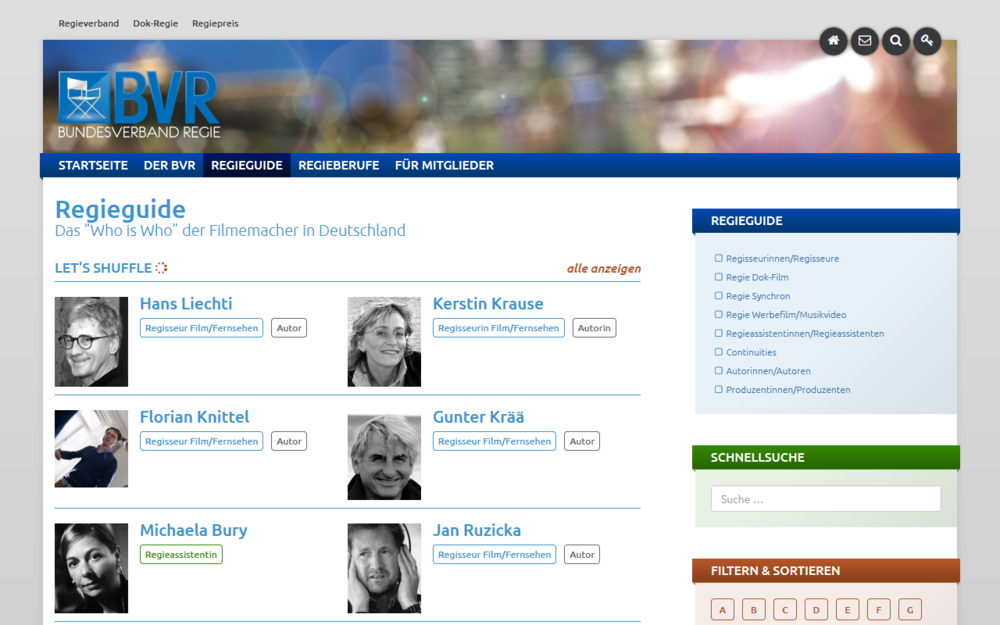The image size is (1000, 625).
Task: Click Kerstin Krause's portrait photo
Action: 384,342
